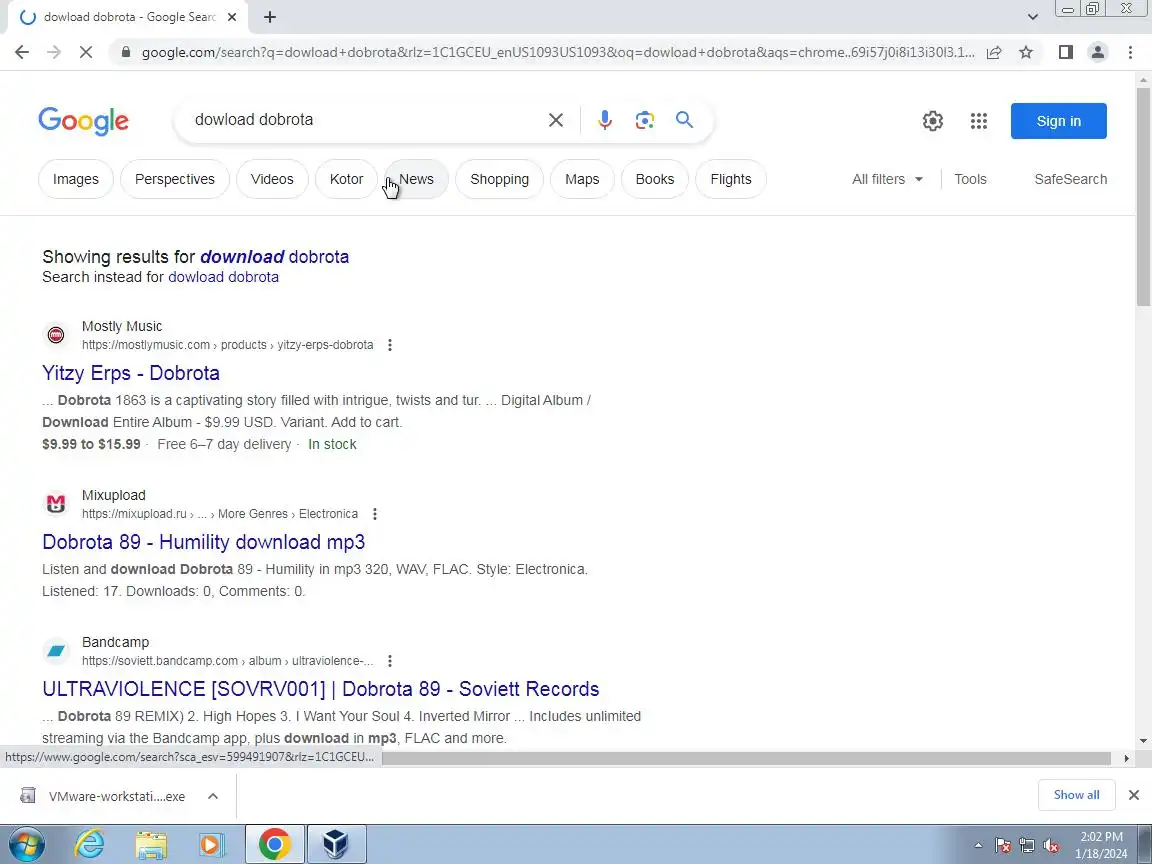Open Chrome's three-dot menu

[1130, 52]
